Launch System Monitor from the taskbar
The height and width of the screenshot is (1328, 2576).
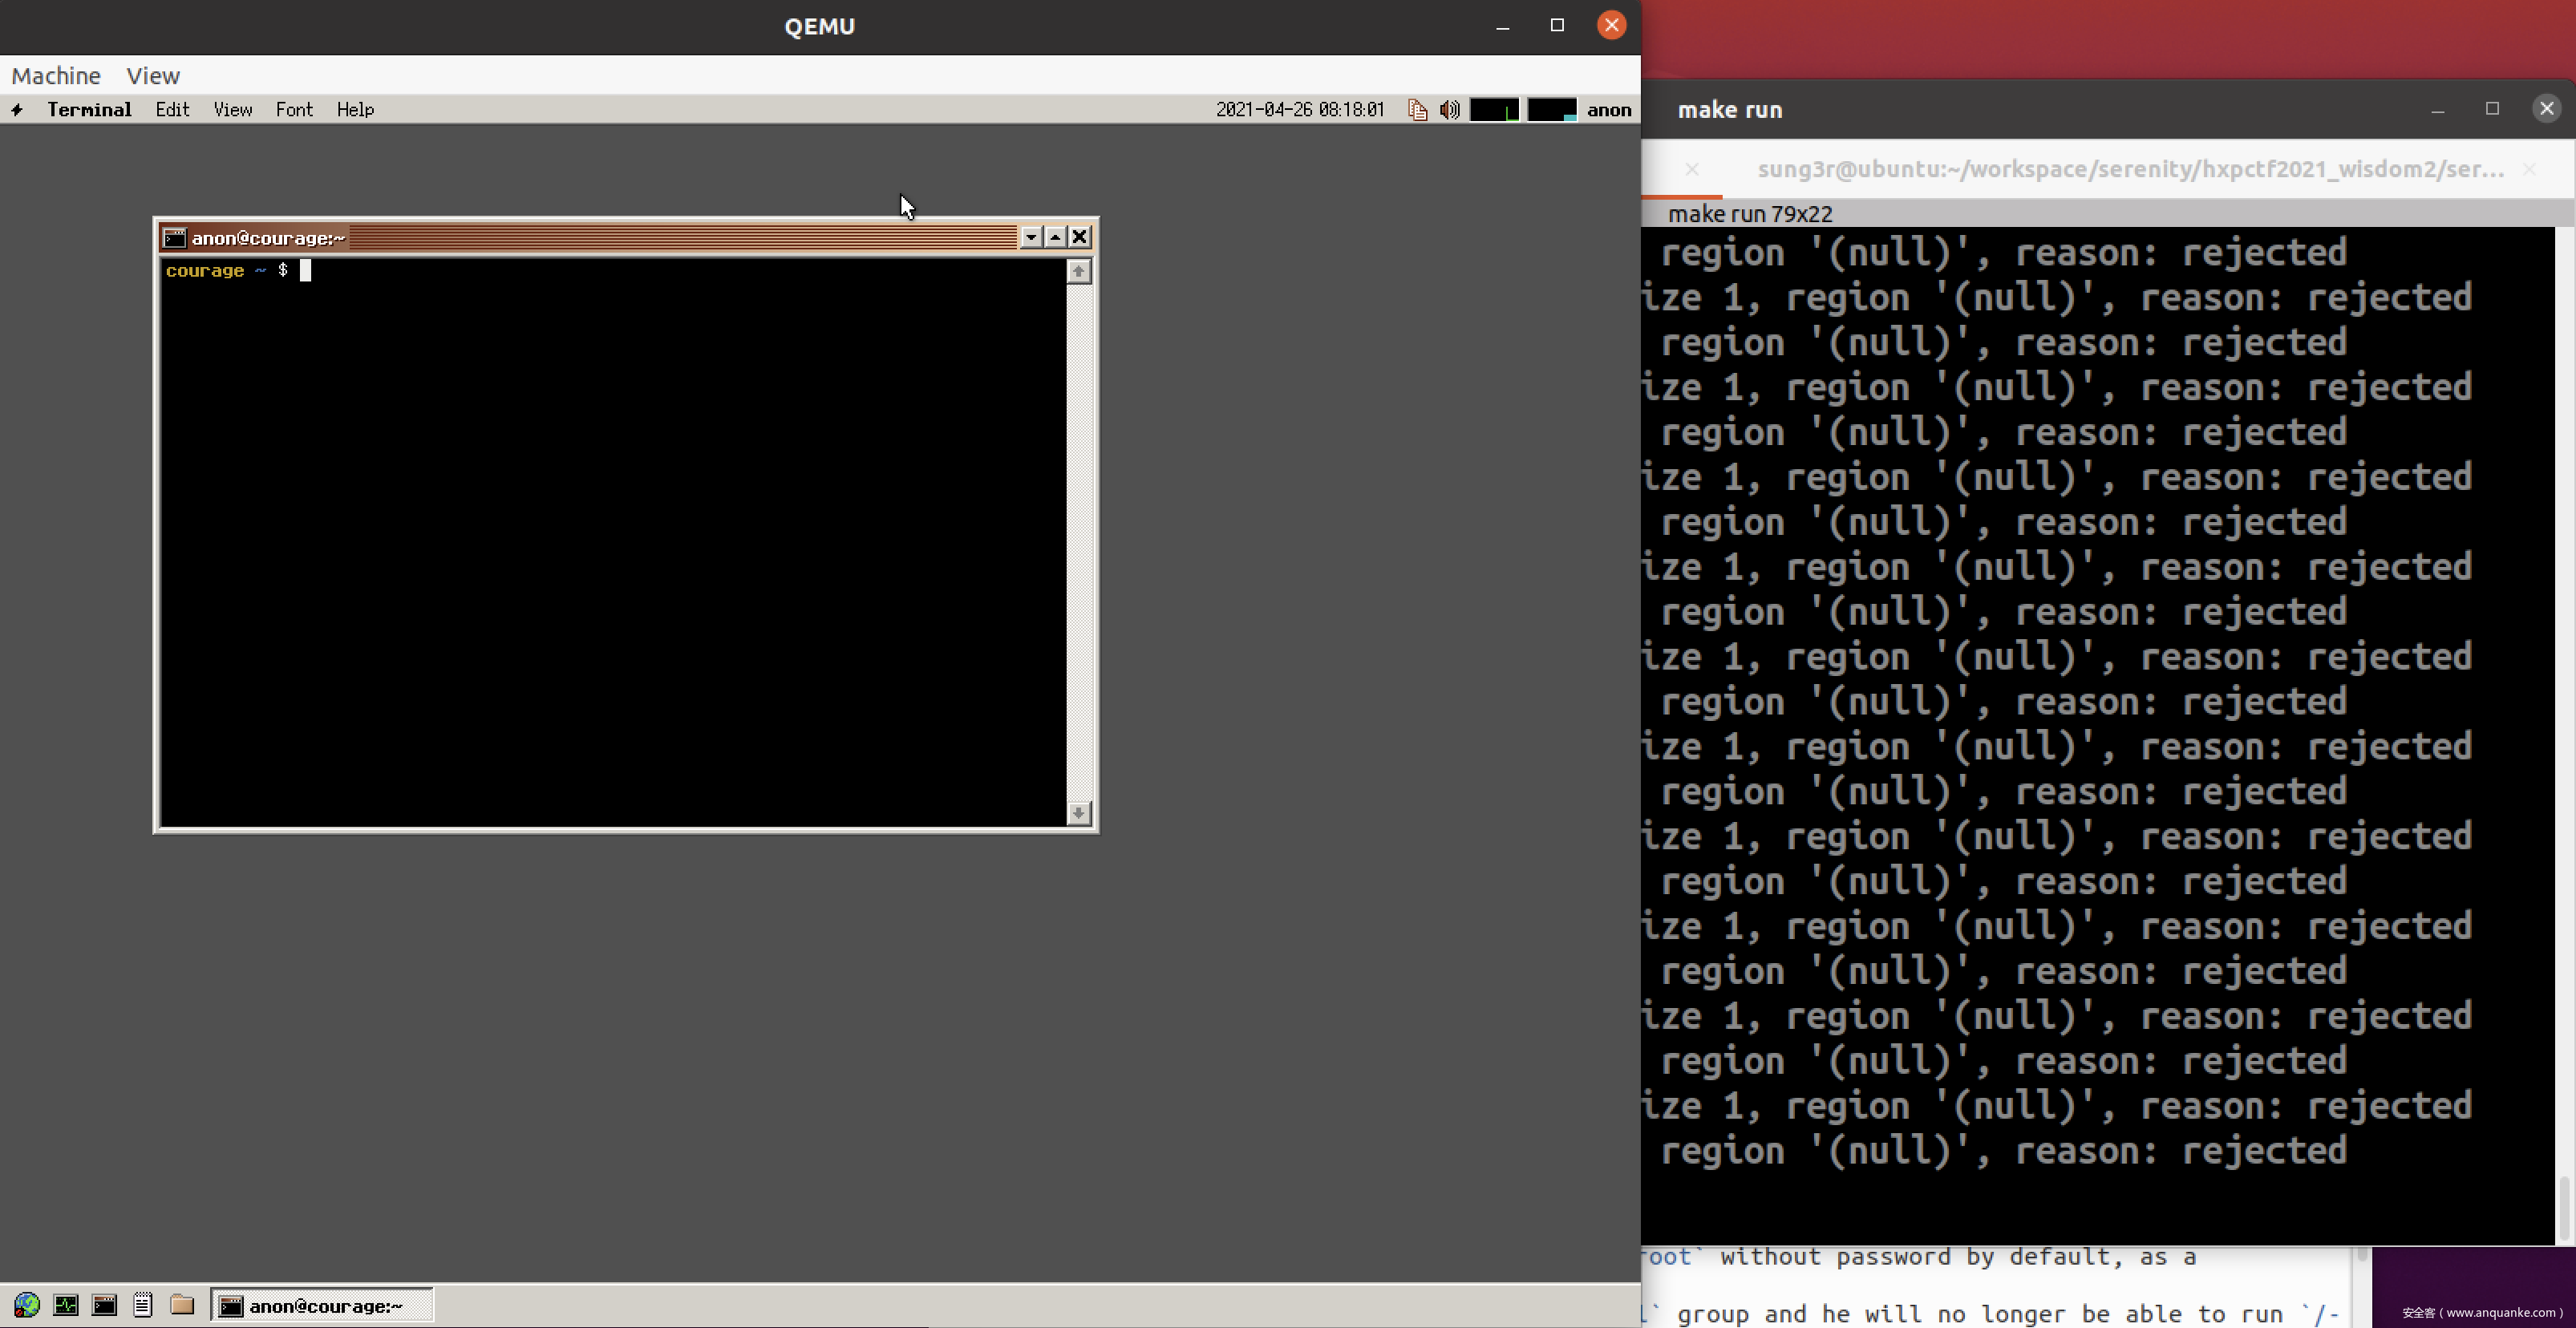tap(66, 1305)
